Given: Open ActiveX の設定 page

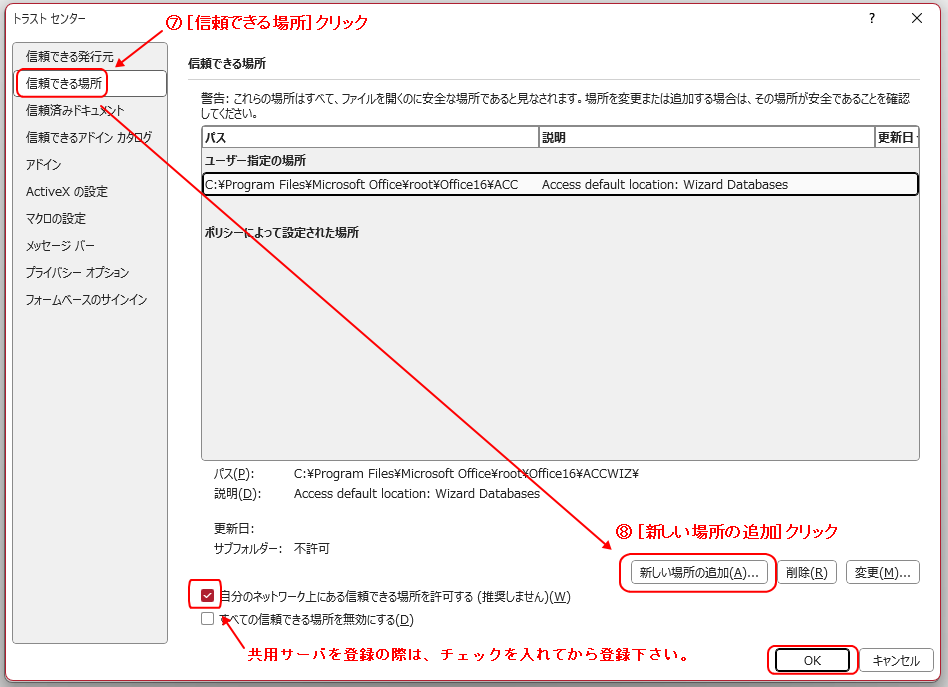Looking at the screenshot, I should 67,192.
